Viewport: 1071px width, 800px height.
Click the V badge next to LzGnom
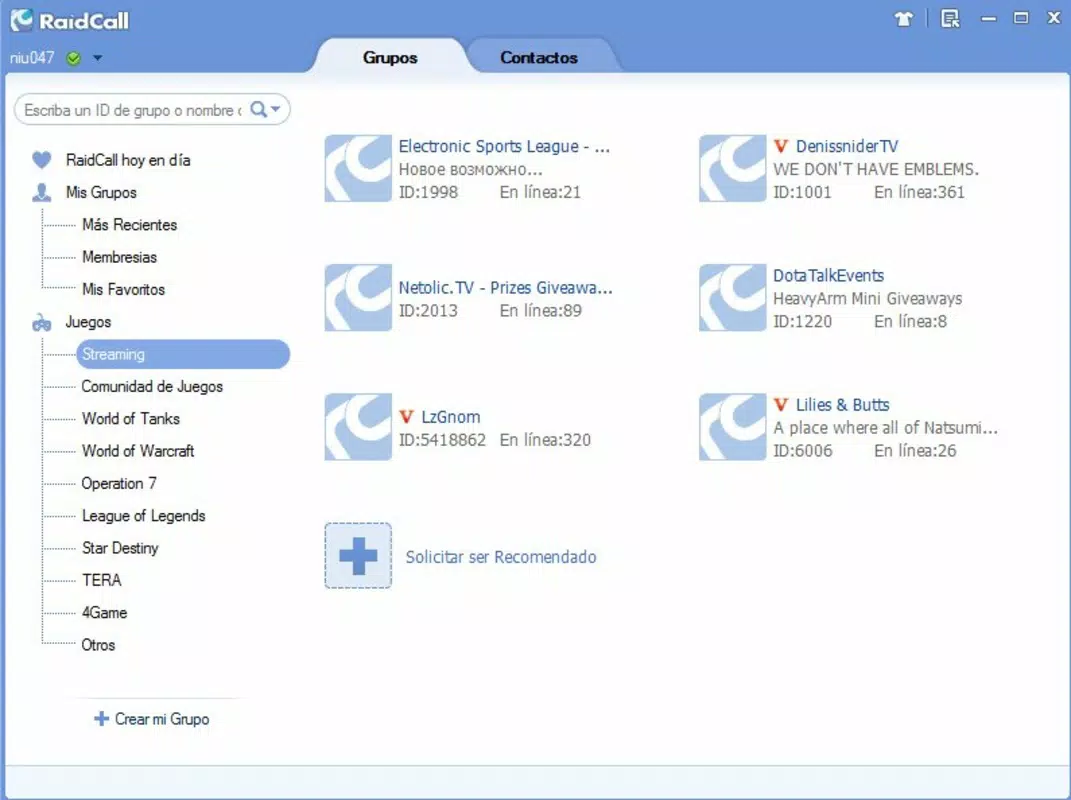coord(406,417)
